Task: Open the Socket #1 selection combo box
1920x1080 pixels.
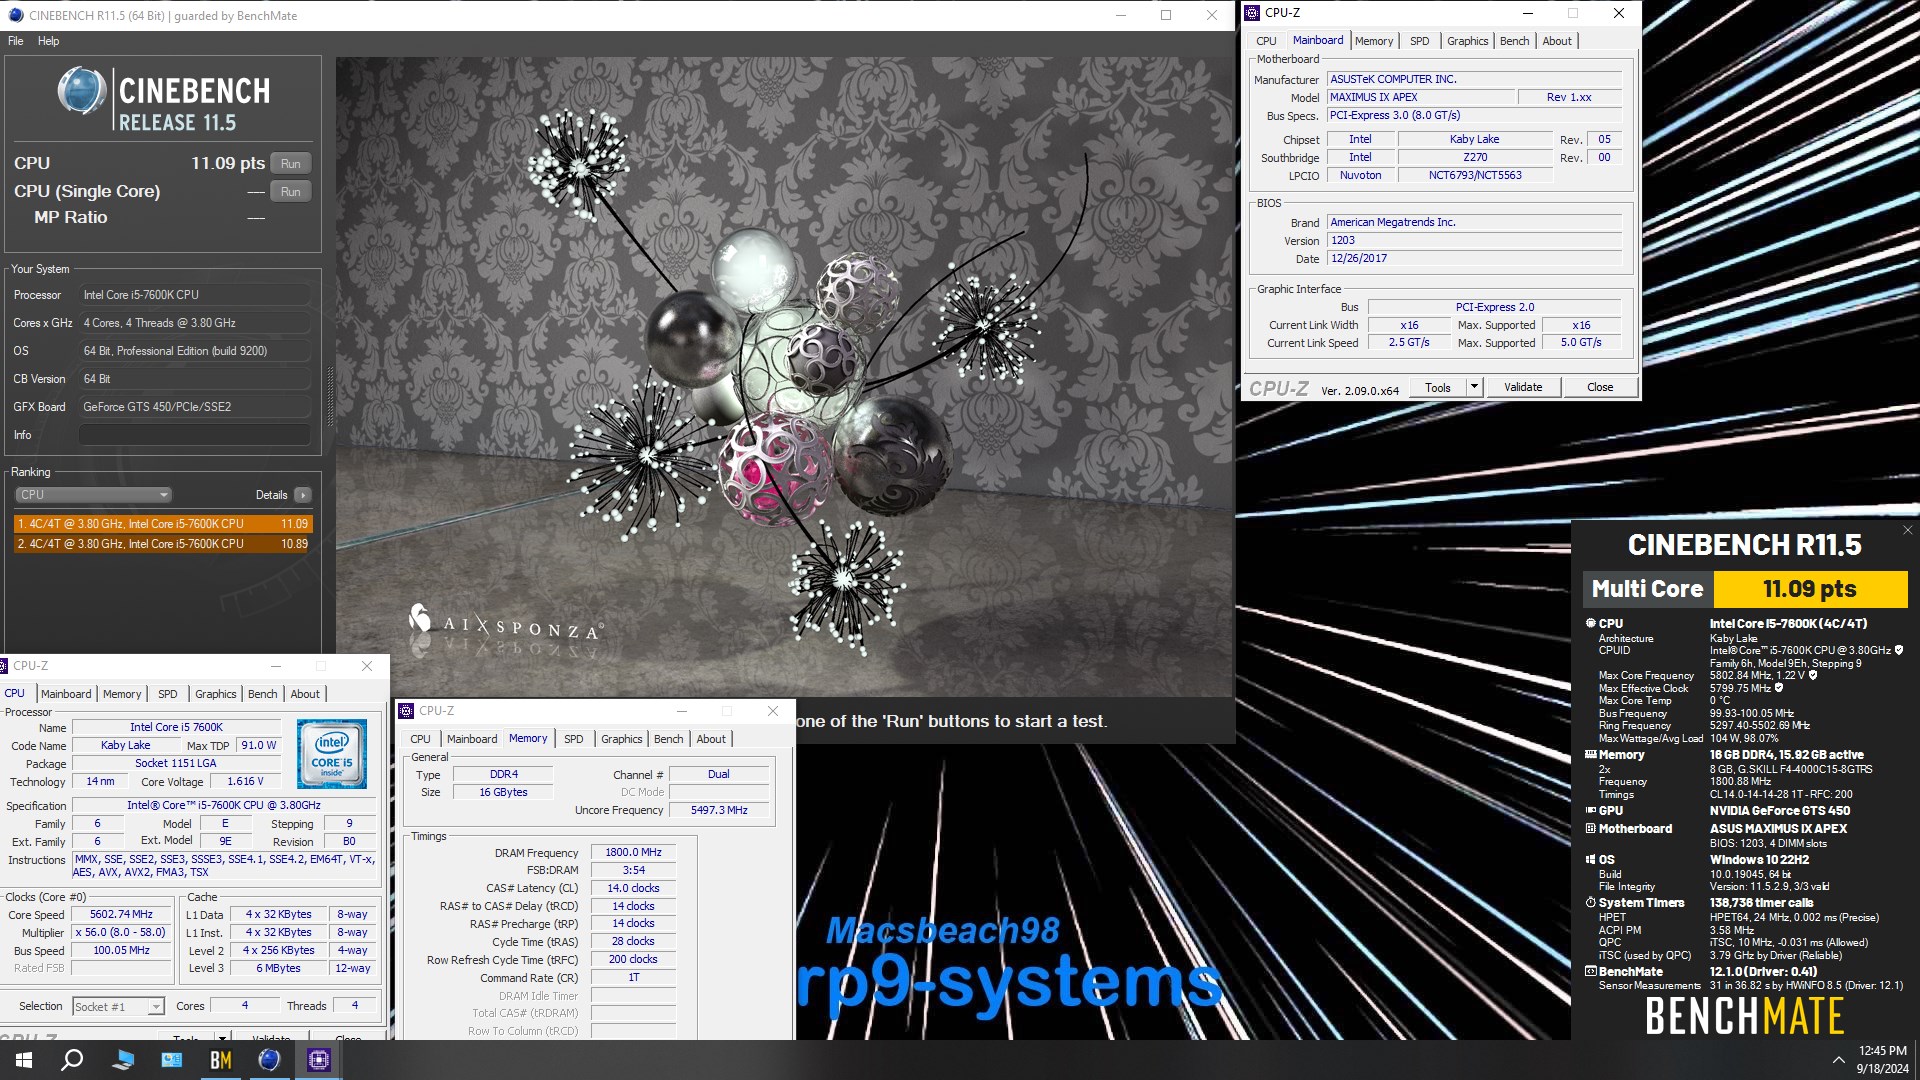Action: pos(117,1007)
